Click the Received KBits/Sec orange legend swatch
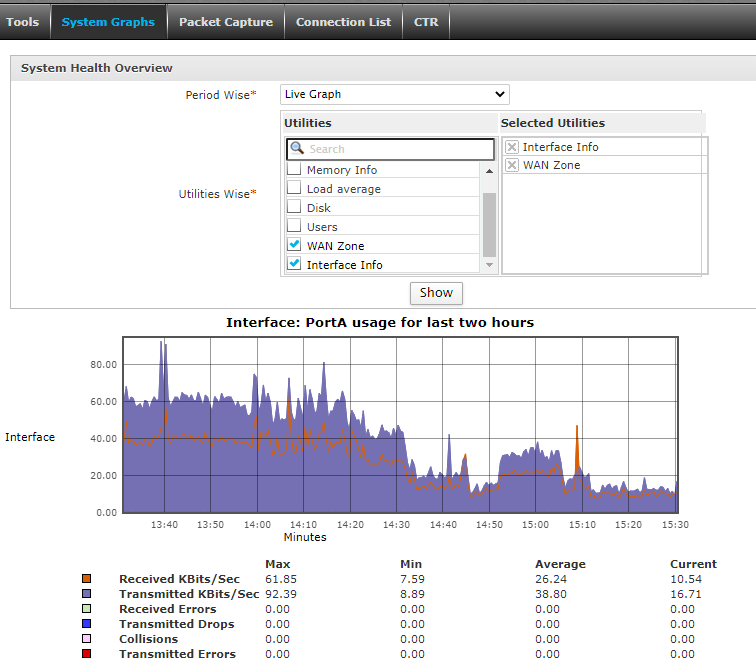Image resolution: width=756 pixels, height=663 pixels. [87, 579]
